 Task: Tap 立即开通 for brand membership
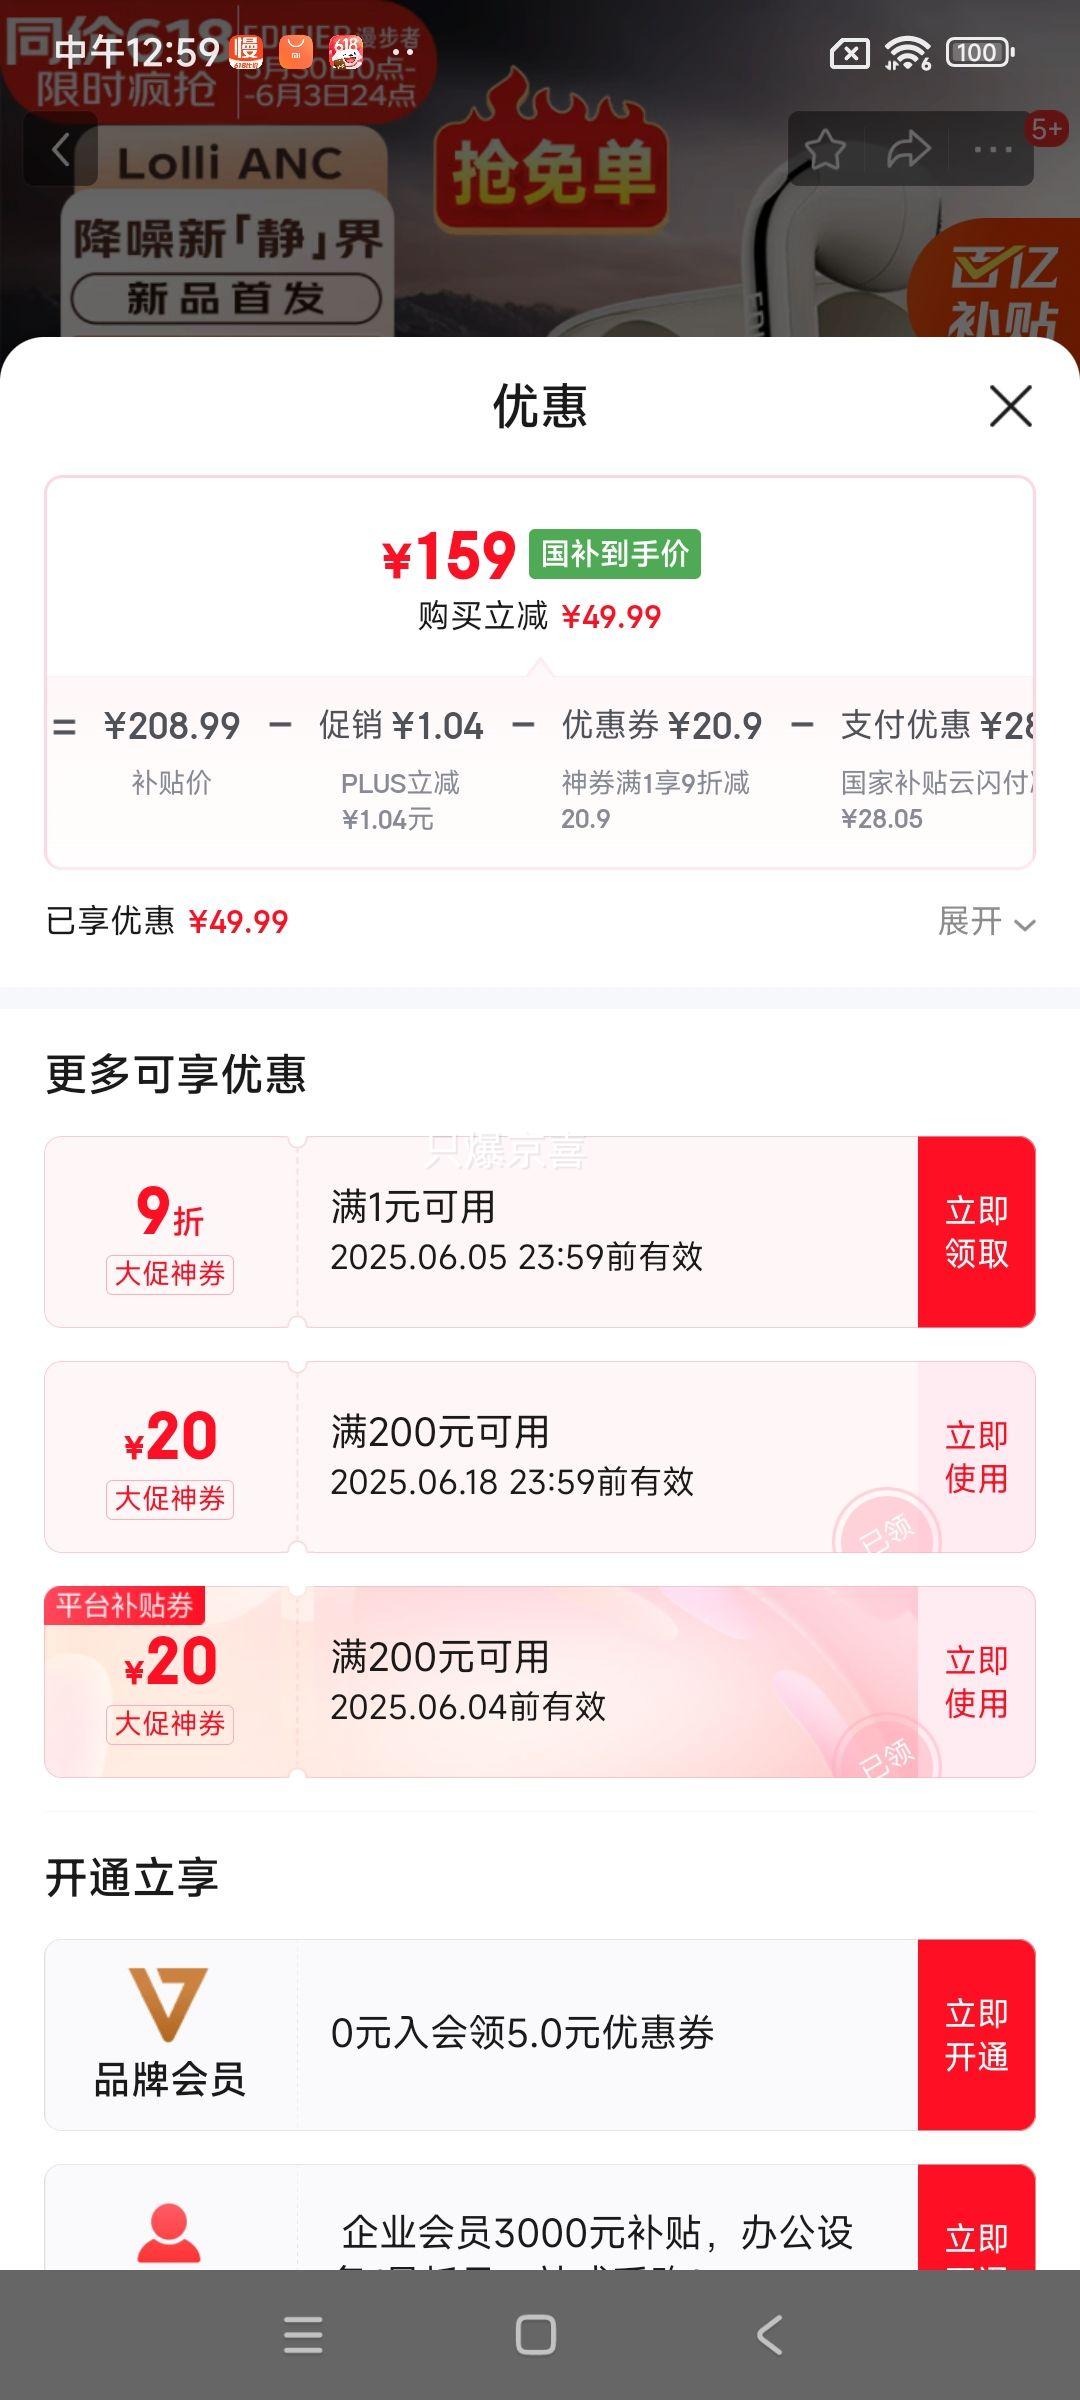pos(976,2035)
